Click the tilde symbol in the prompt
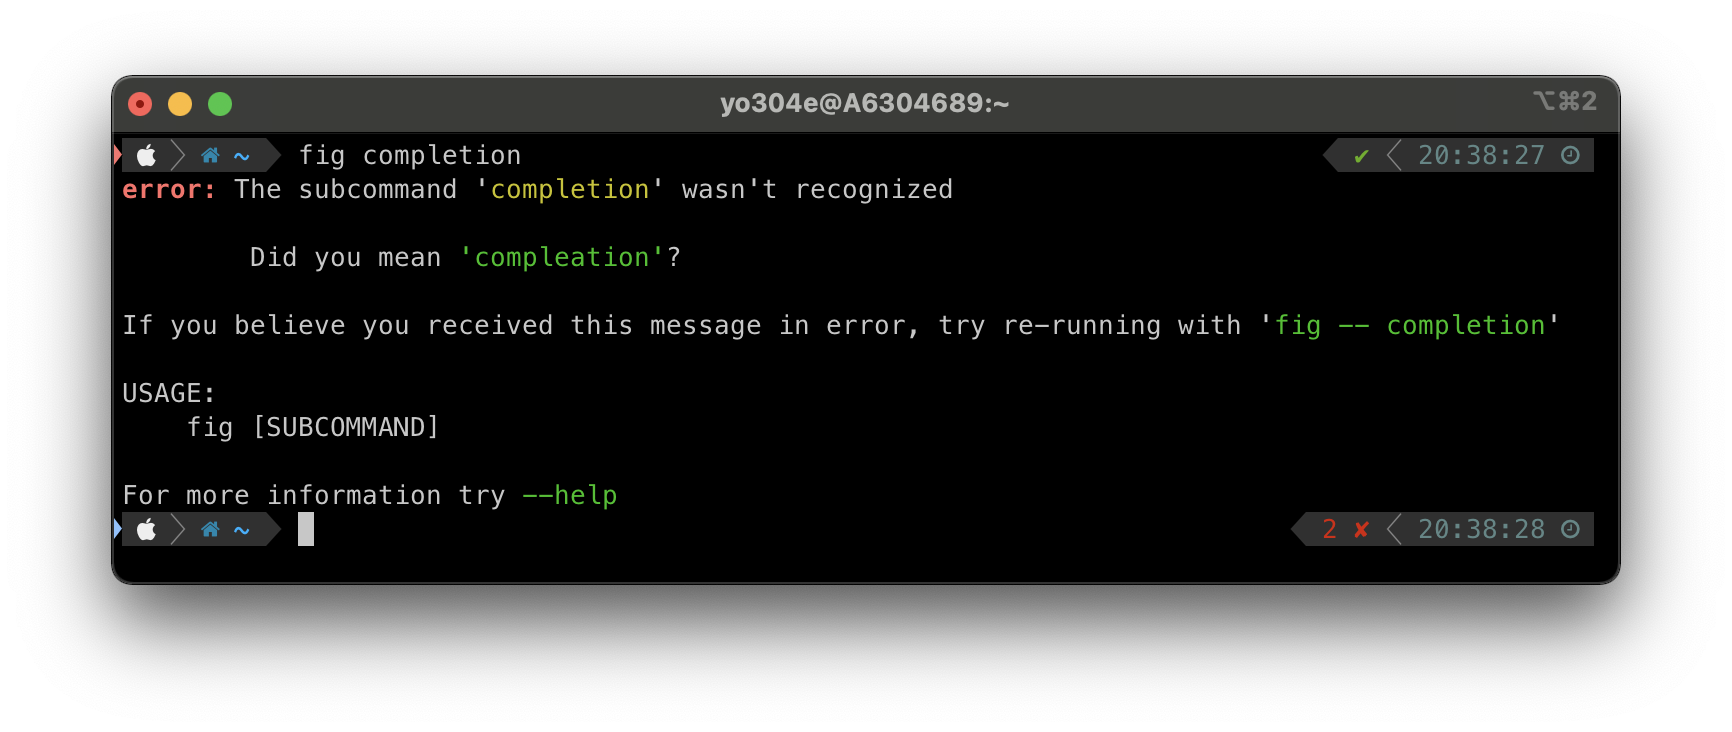This screenshot has height=732, width=1732. (x=241, y=155)
